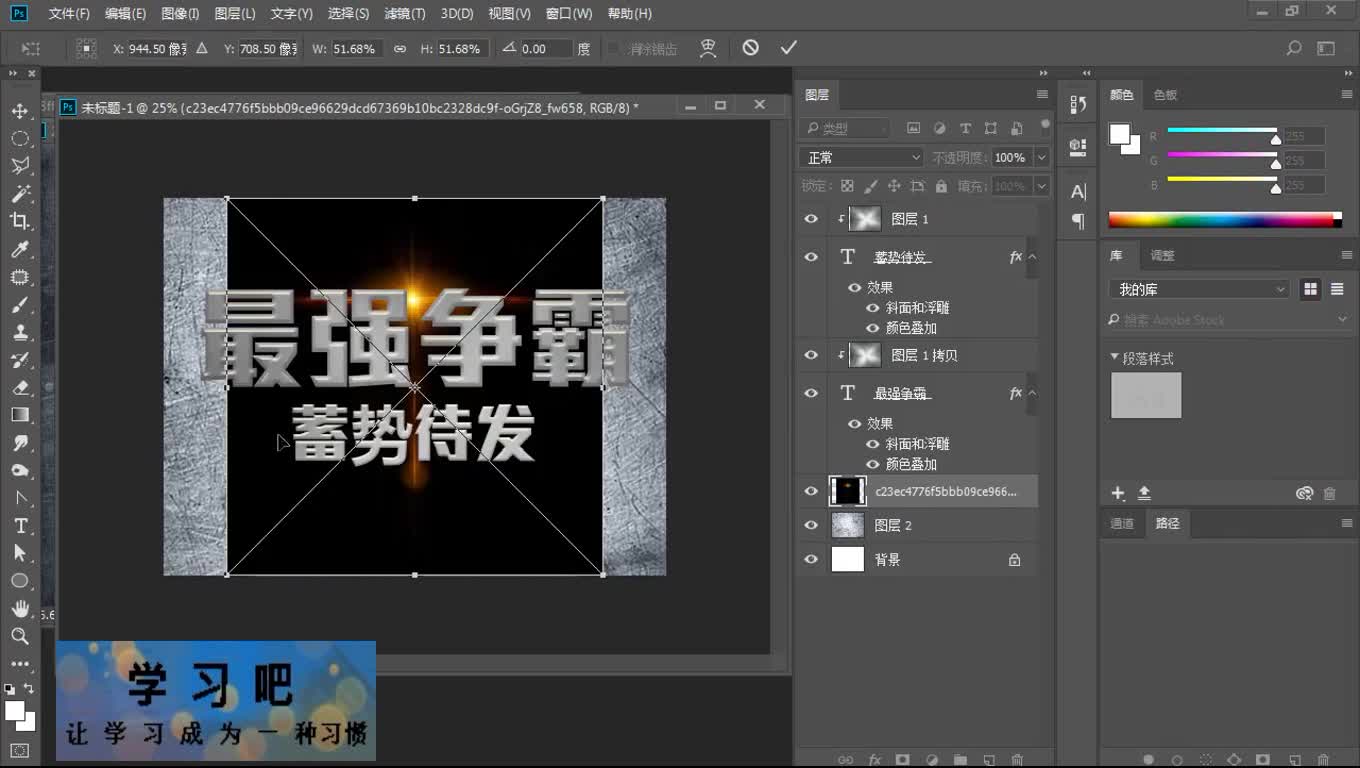This screenshot has height=768, width=1360.
Task: Delete layer using trash icon in Layers panel
Action: click(x=1018, y=760)
